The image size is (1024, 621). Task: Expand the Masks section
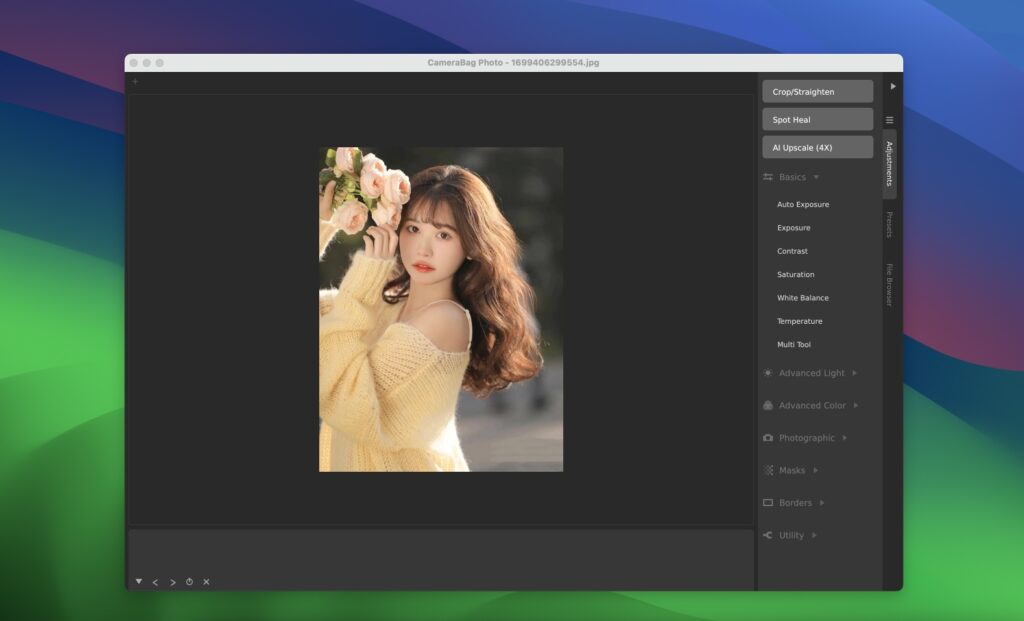[x=815, y=470]
